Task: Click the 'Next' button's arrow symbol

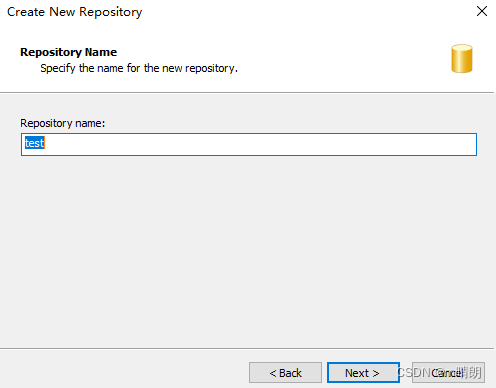Action: tap(376, 373)
